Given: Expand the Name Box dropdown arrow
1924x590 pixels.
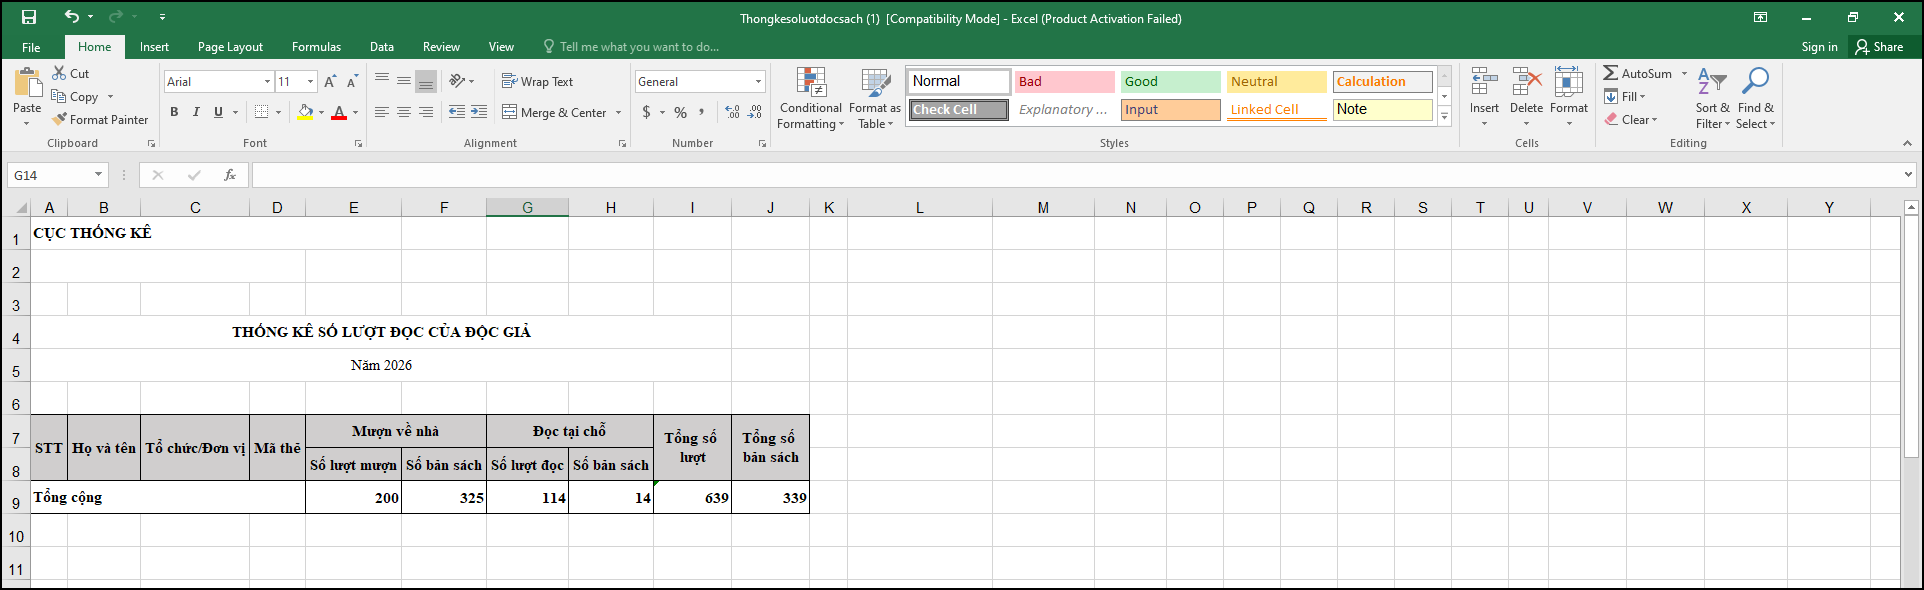Looking at the screenshot, I should pos(98,175).
